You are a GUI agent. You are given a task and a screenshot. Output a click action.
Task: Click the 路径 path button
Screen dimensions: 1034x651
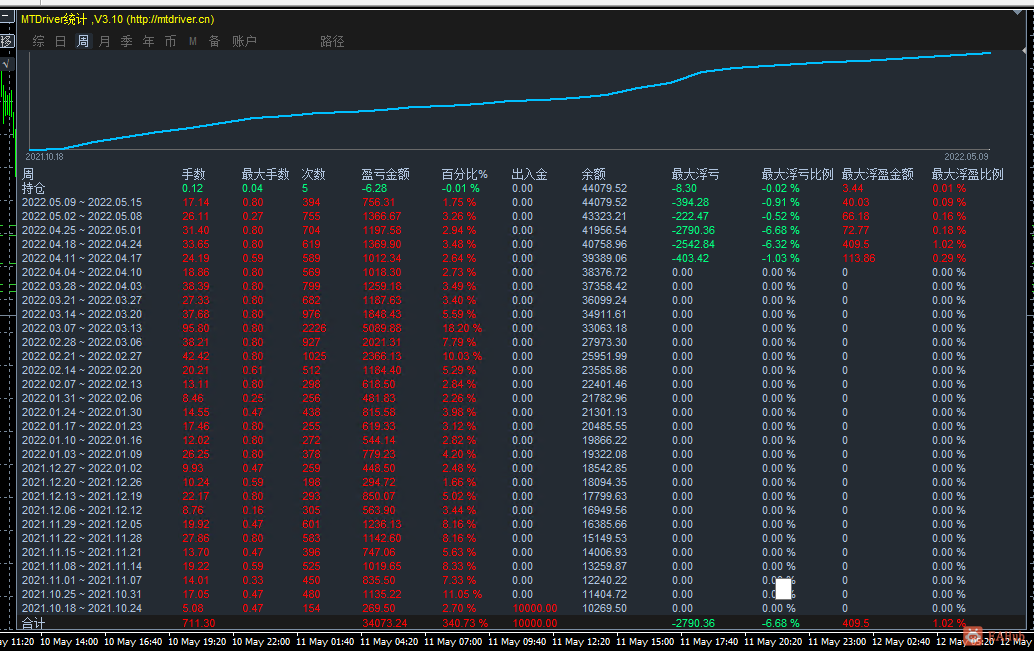click(x=332, y=41)
